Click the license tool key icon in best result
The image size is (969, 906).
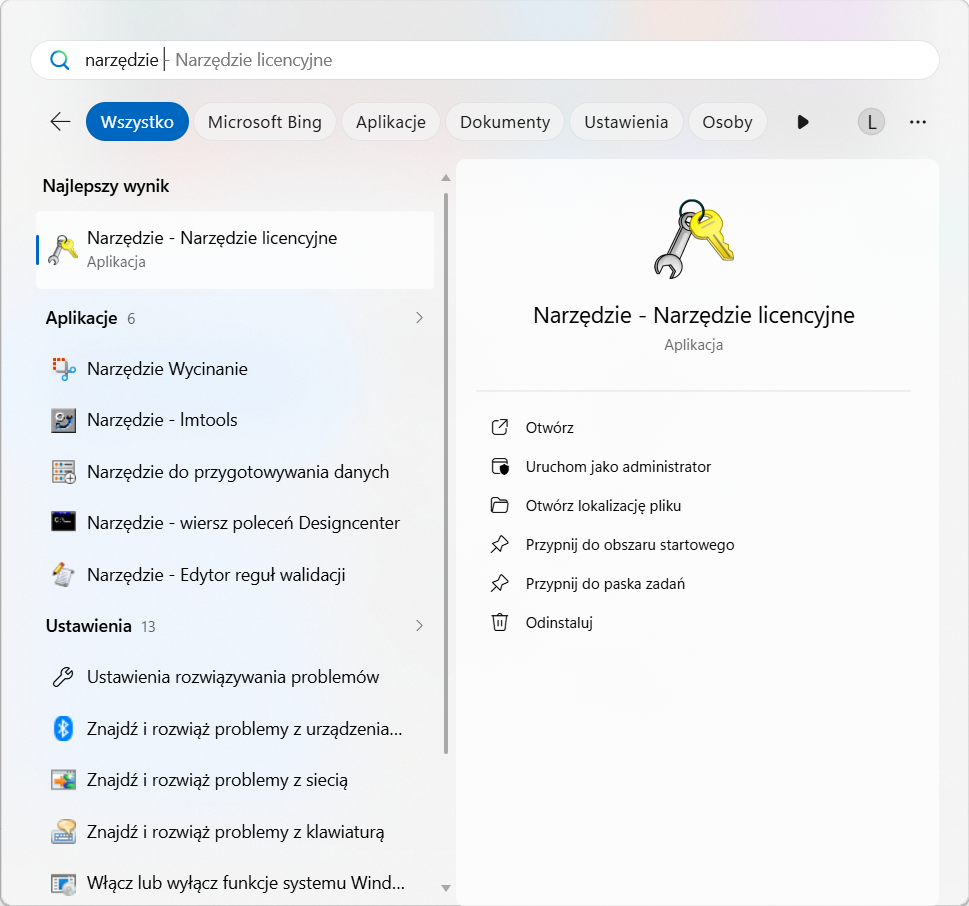[64, 250]
